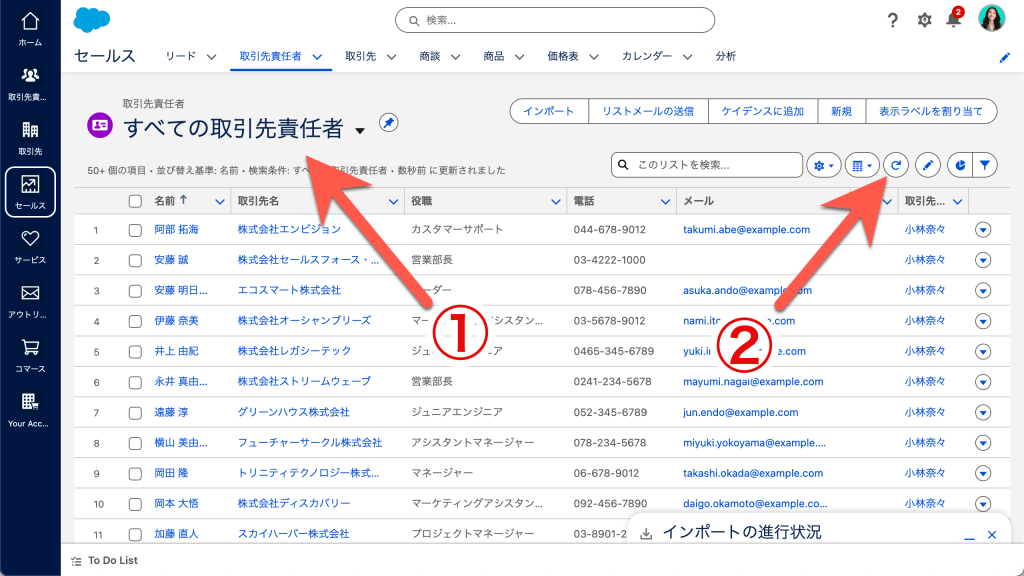1024x576 pixels.
Task: Click the Salesforce cloud logo
Action: coord(91,20)
